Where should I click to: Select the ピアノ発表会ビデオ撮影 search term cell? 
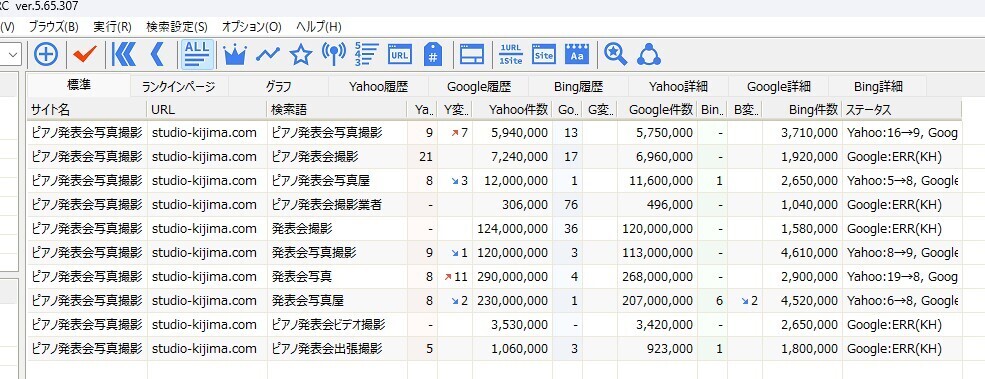(x=337, y=324)
